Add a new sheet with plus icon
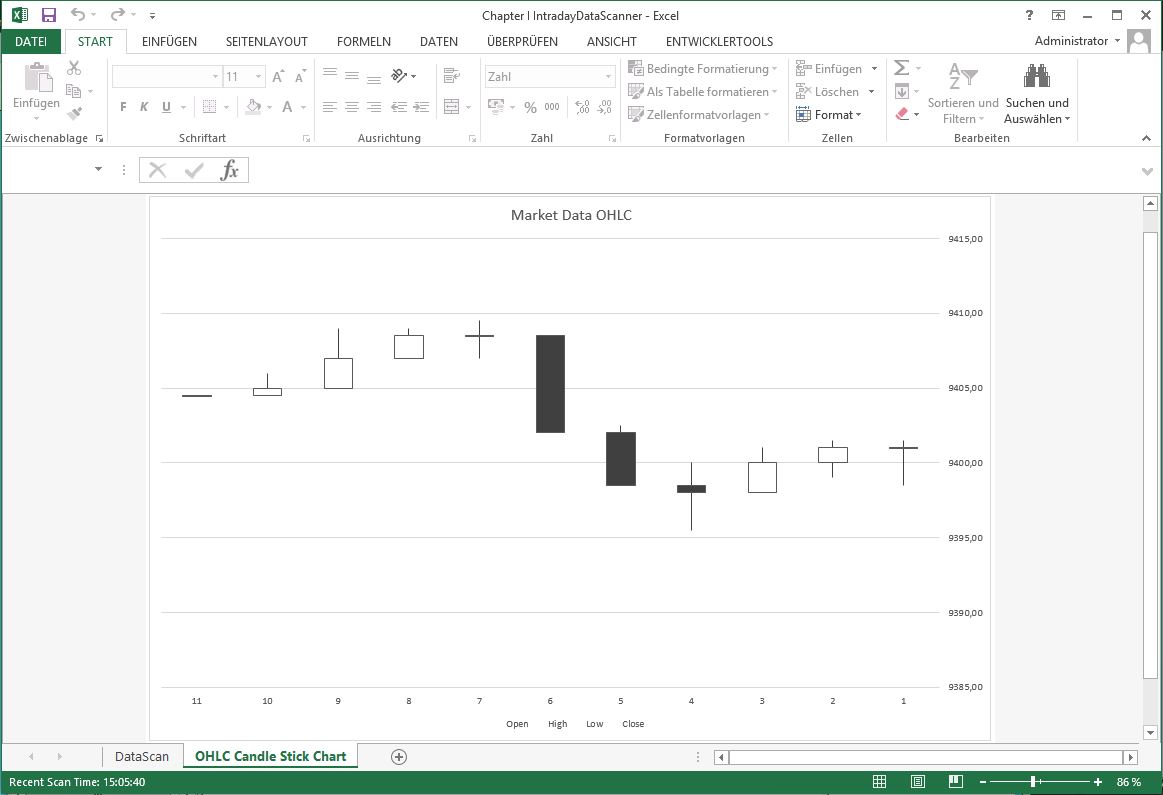This screenshot has height=795, width=1163. [399, 757]
